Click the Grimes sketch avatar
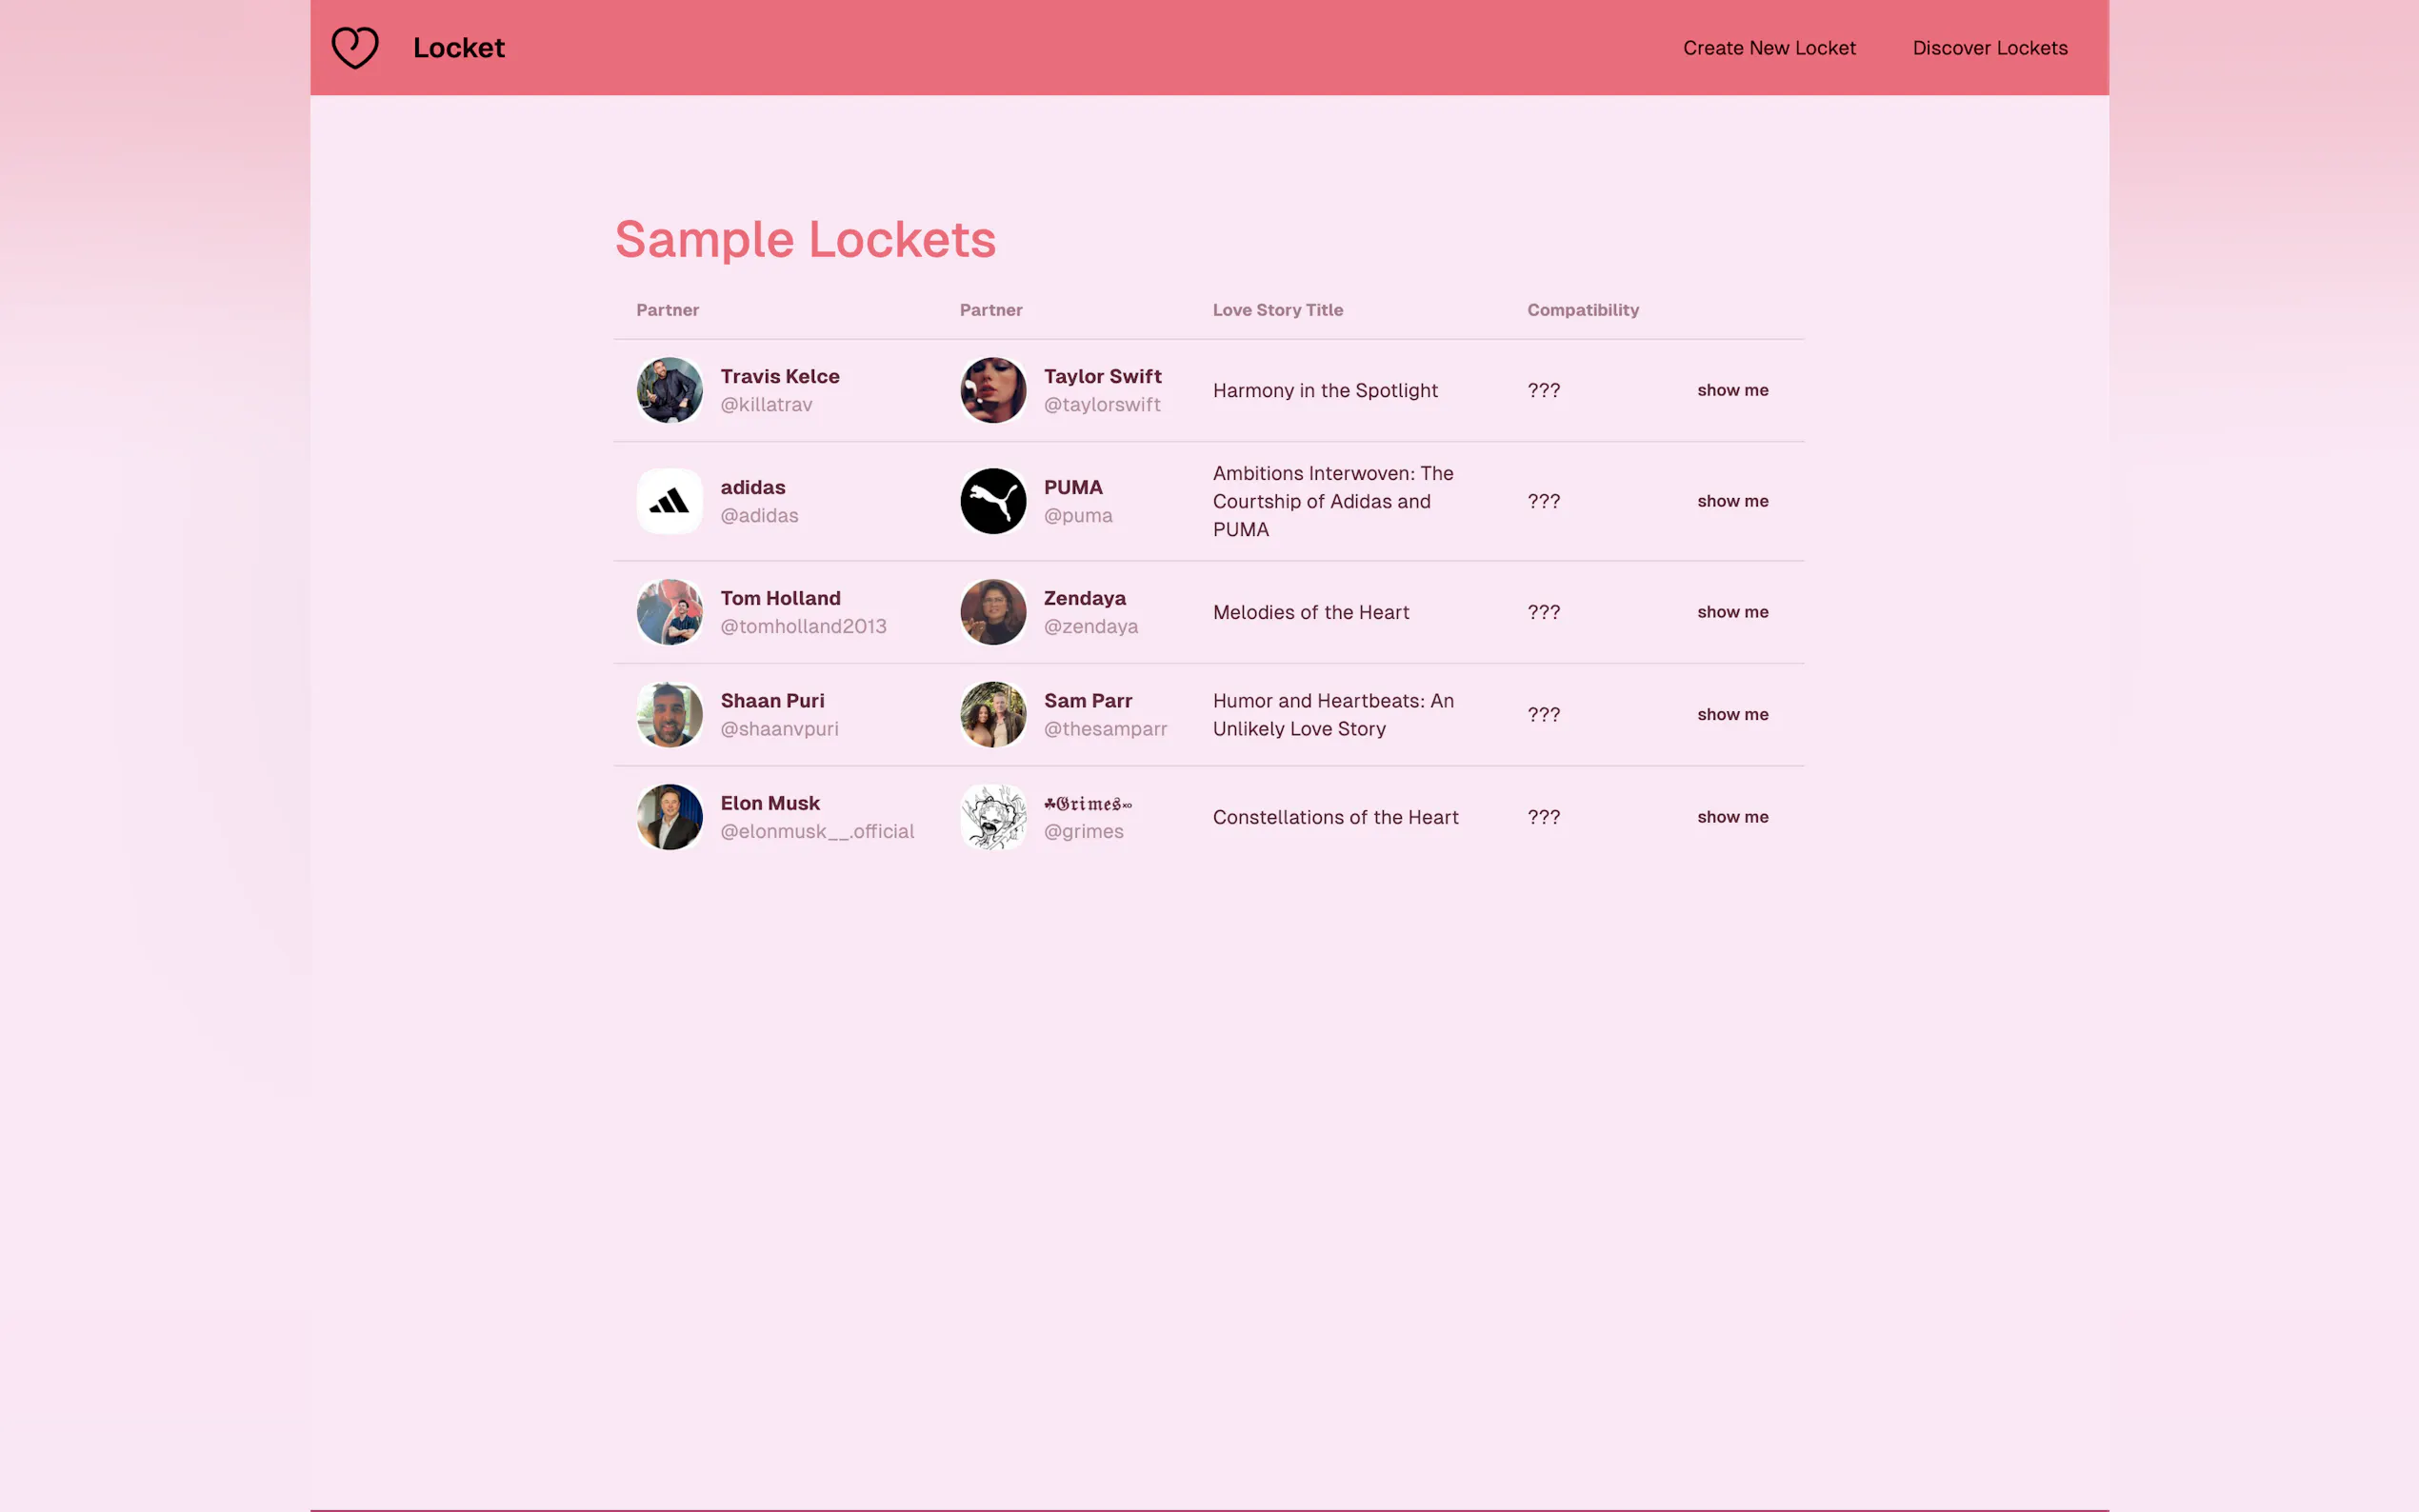 (x=992, y=817)
